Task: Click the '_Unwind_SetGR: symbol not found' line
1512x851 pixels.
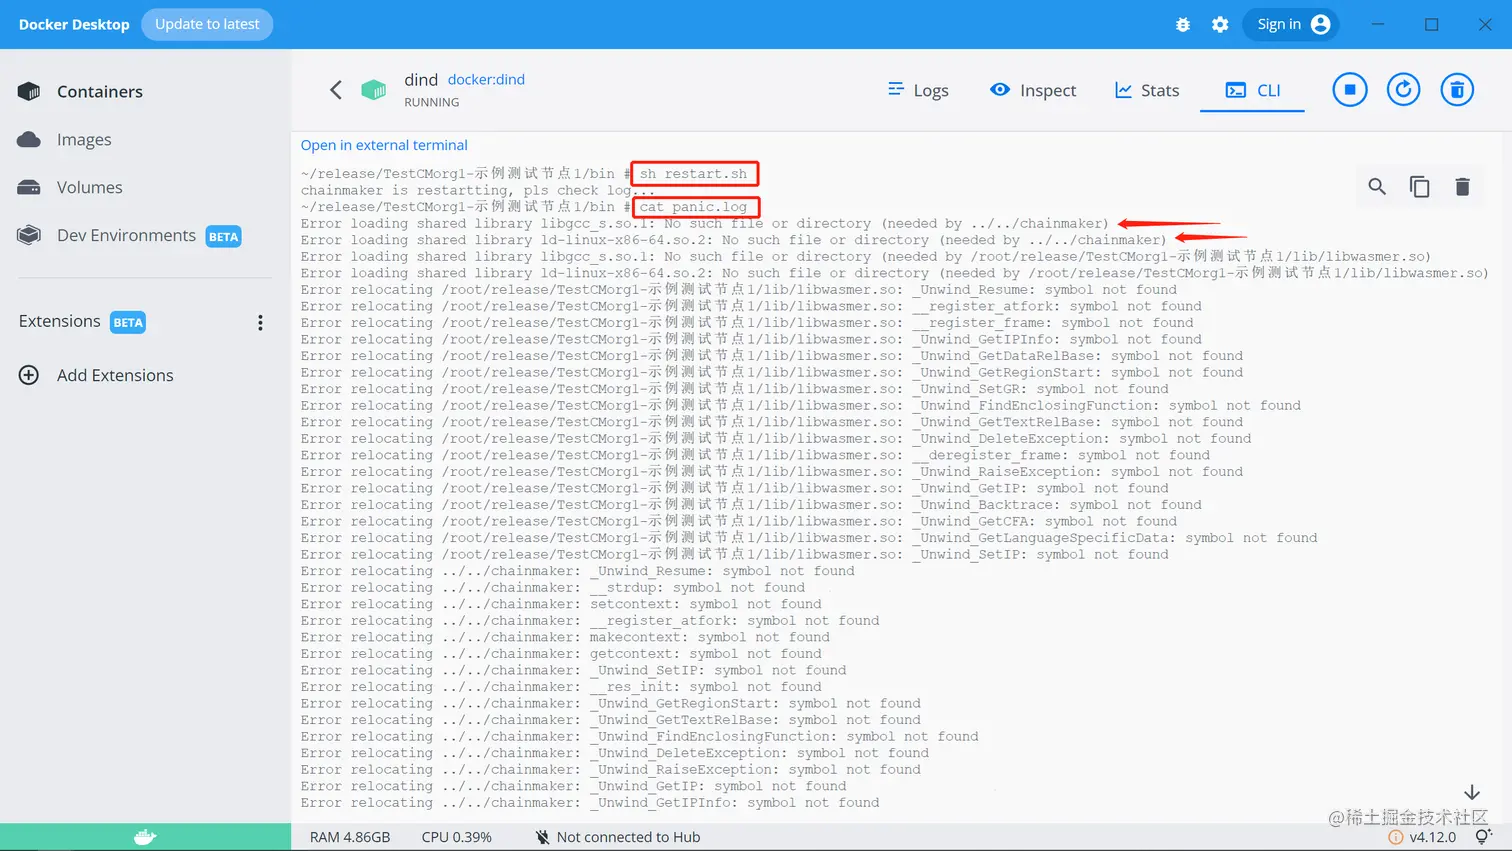Action: [734, 389]
